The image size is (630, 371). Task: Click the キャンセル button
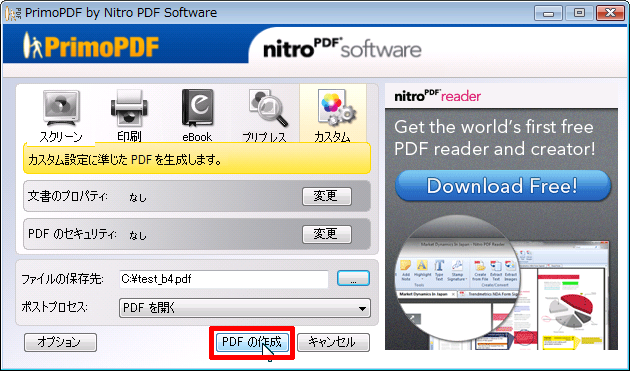coord(333,342)
